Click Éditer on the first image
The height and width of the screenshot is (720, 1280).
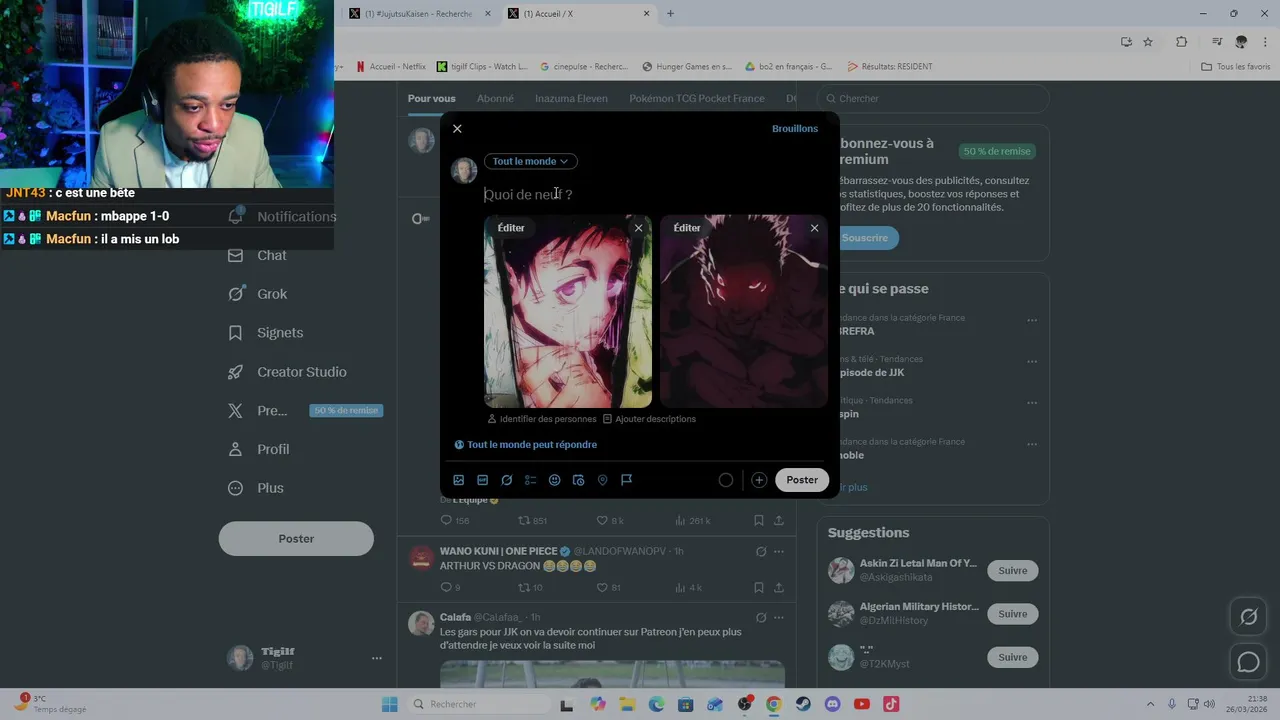[x=511, y=228]
